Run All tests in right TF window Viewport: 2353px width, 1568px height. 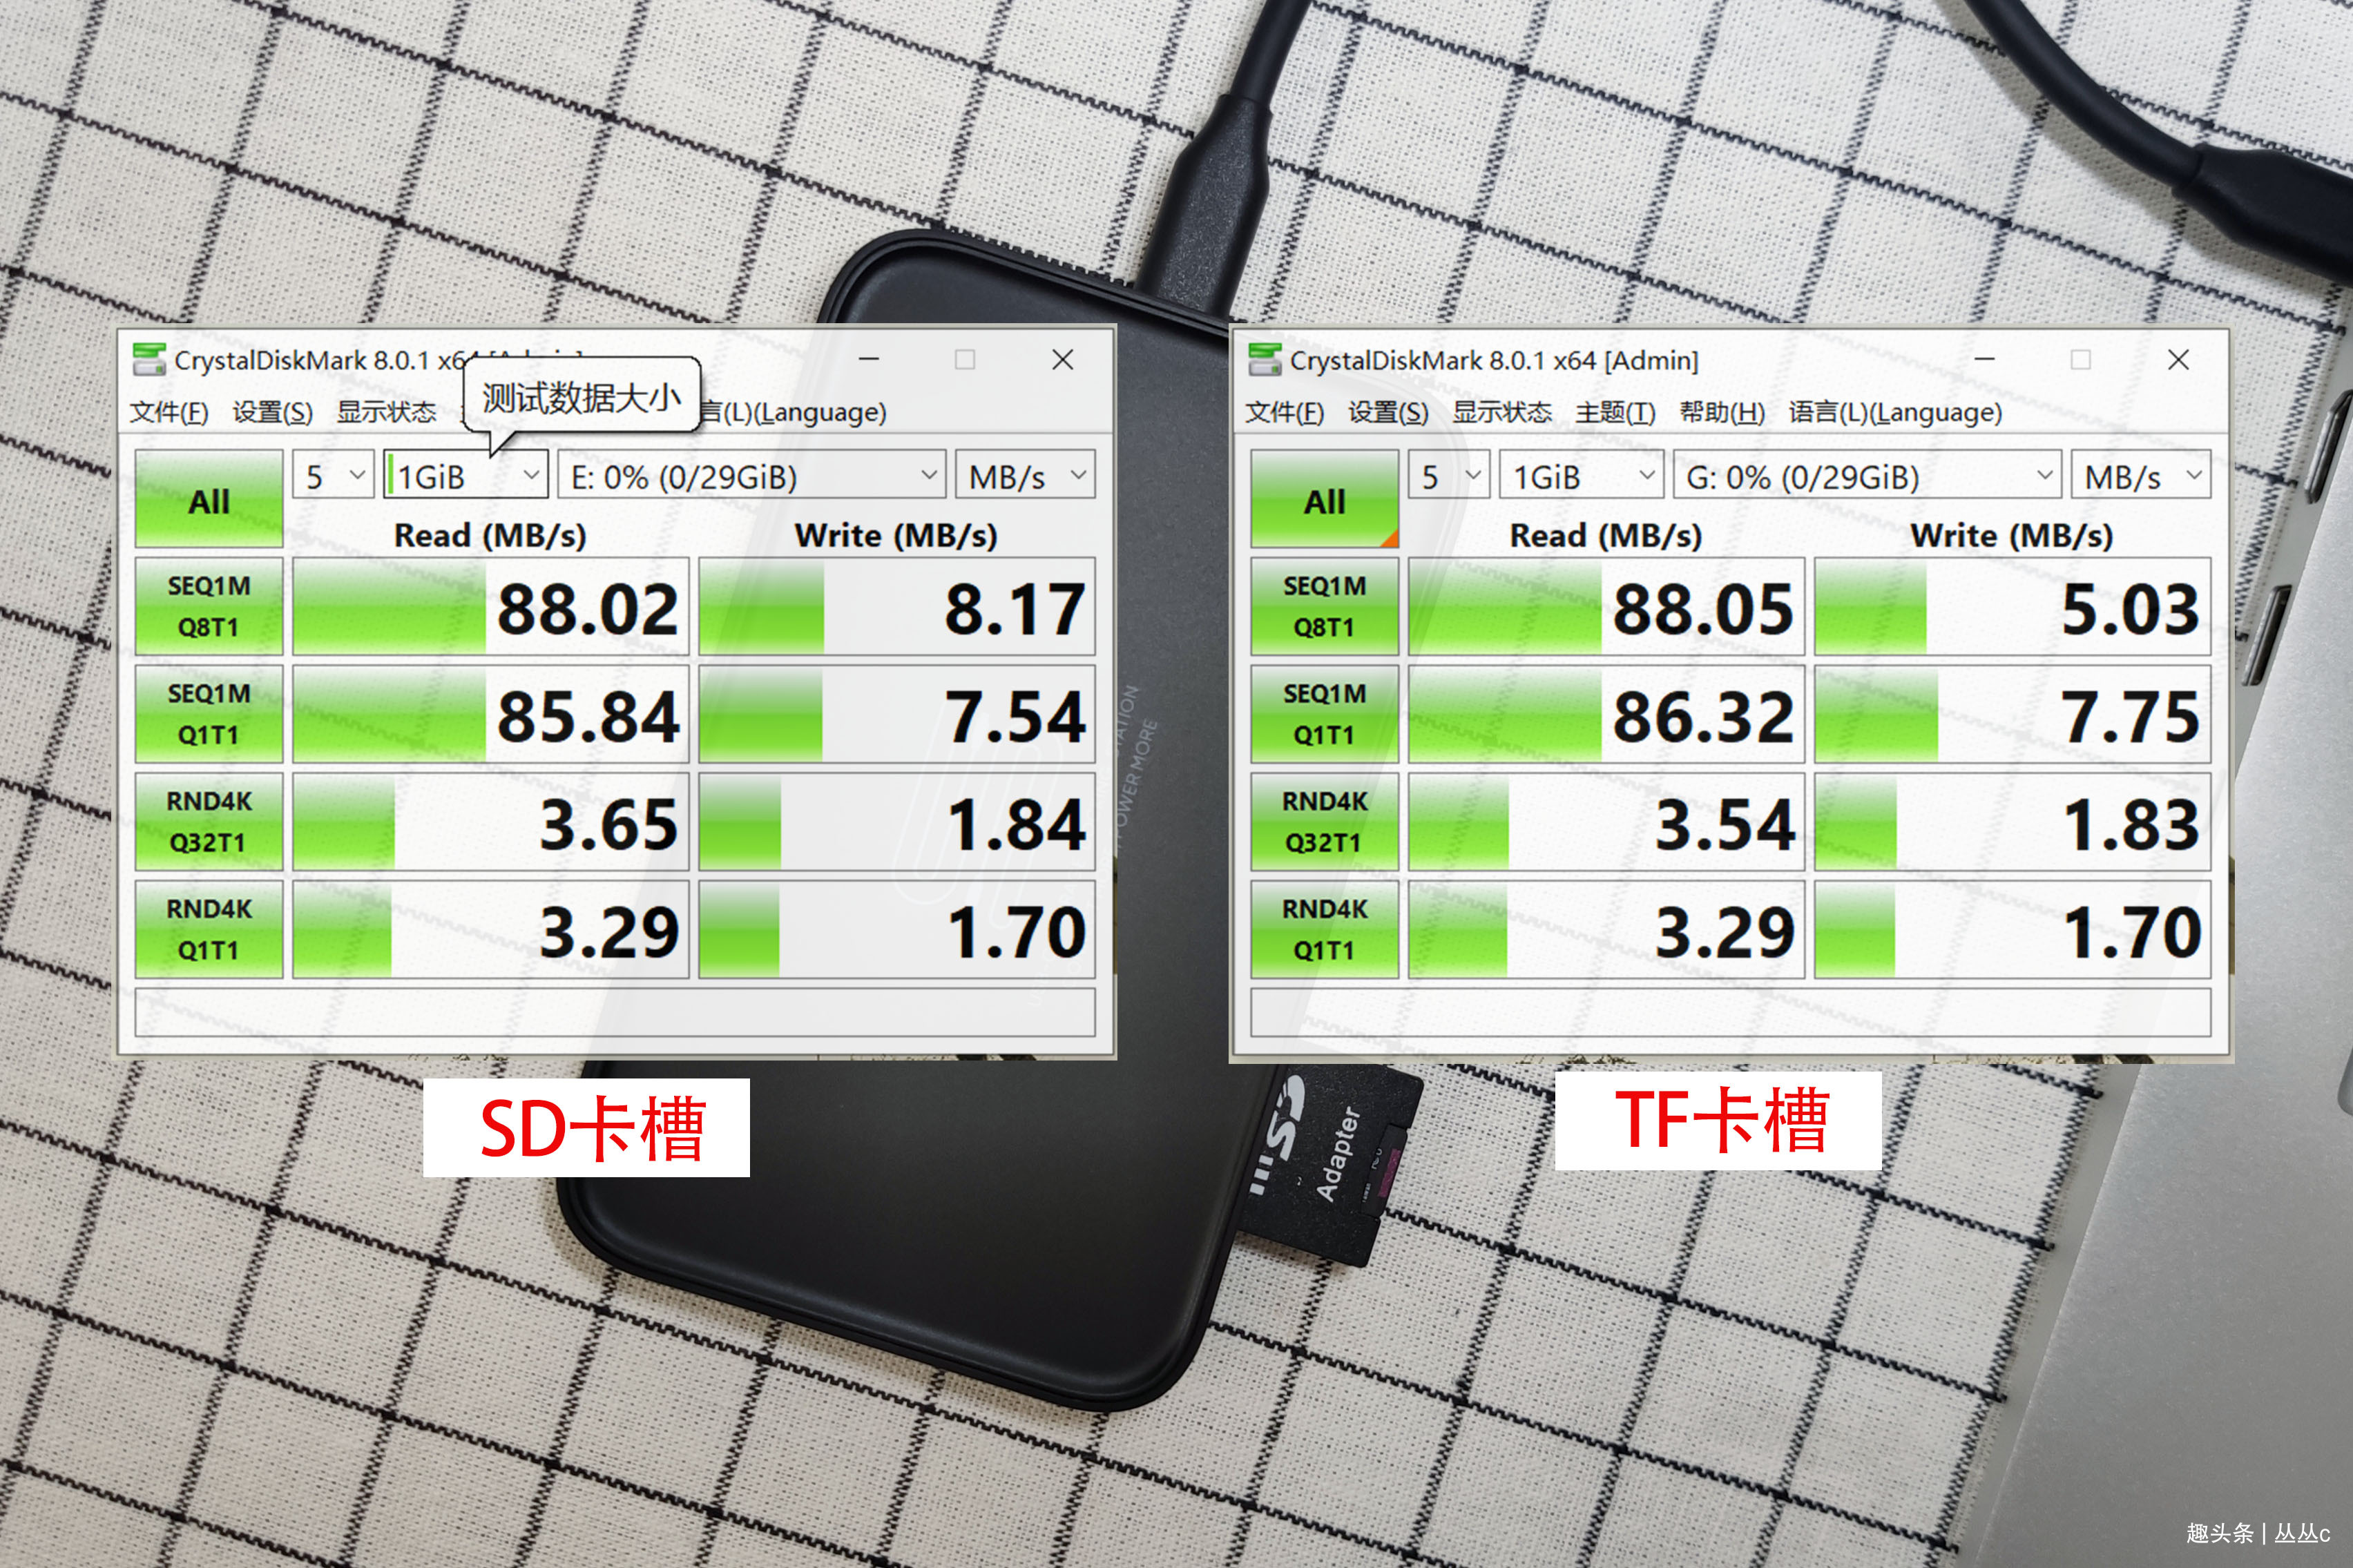click(1325, 499)
